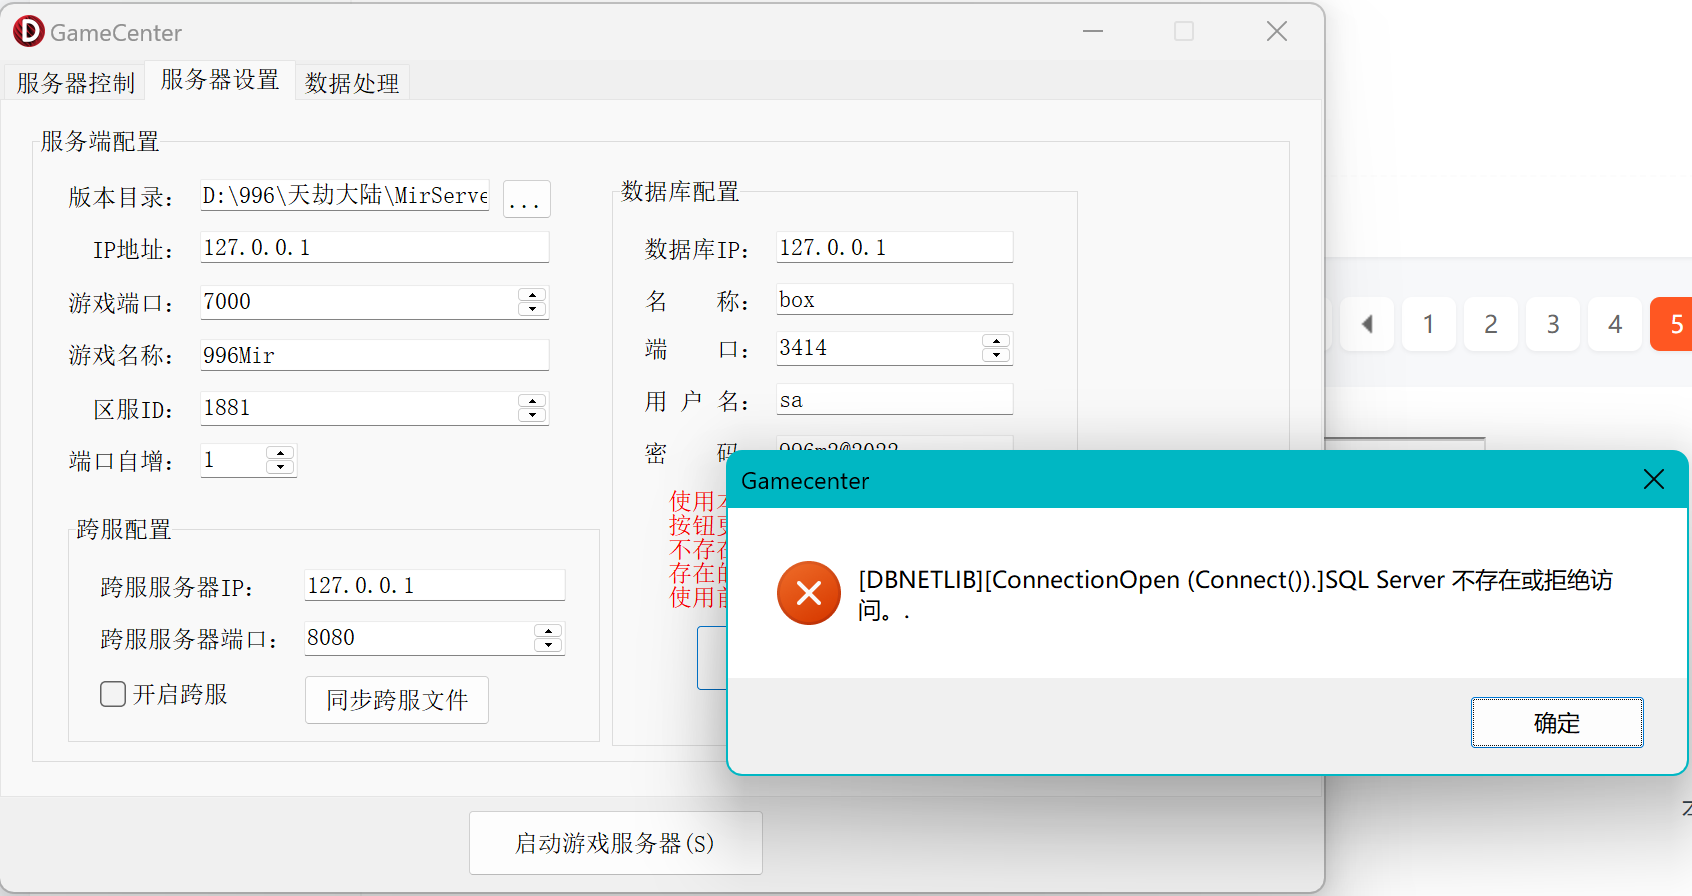Image resolution: width=1692 pixels, height=896 pixels.
Task: Go to previous page arrow in background window
Action: [1367, 324]
